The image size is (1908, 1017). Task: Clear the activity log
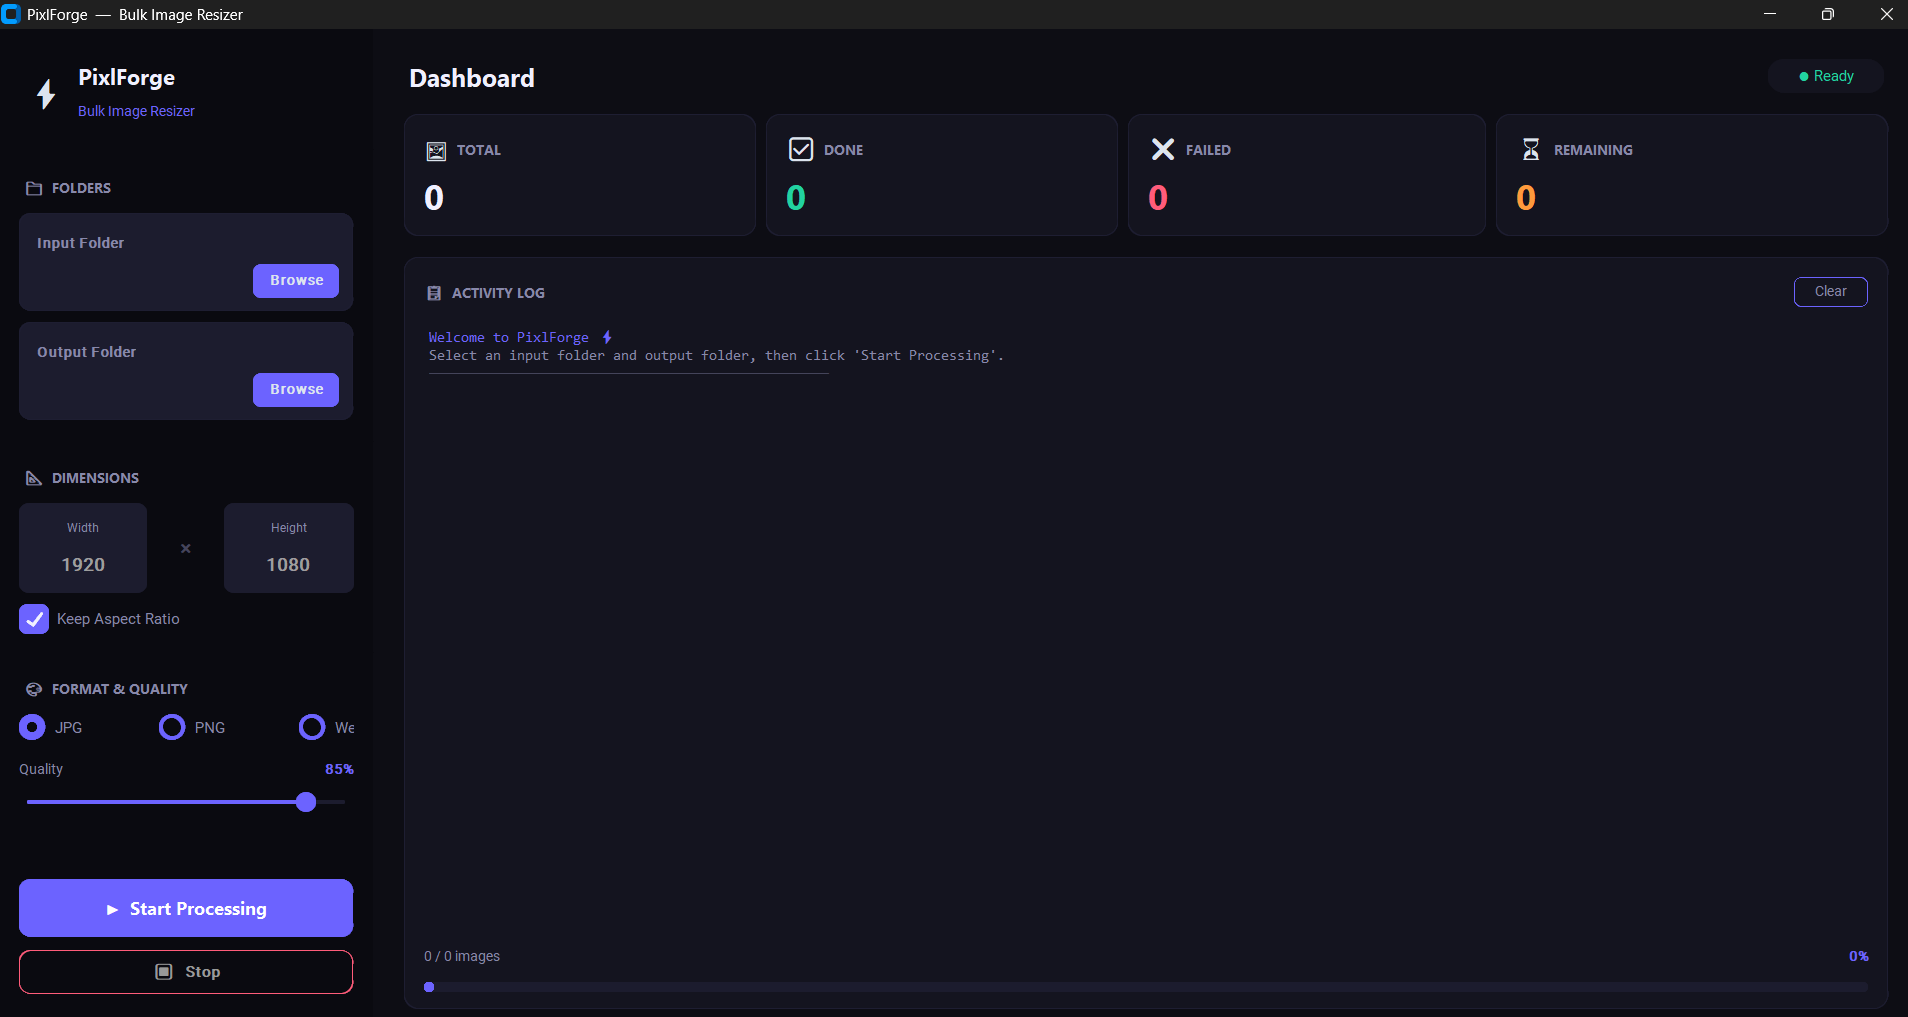pyautogui.click(x=1830, y=292)
